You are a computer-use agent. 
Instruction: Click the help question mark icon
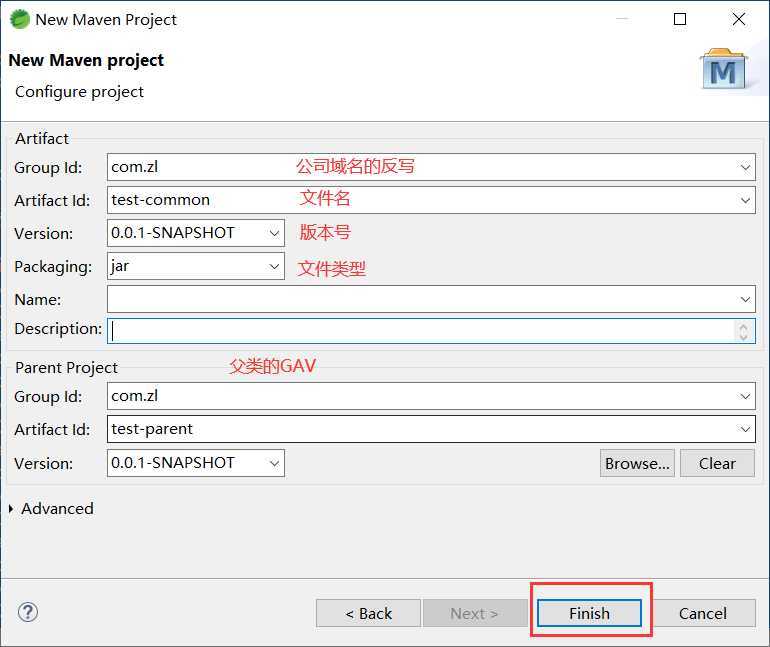click(x=28, y=612)
